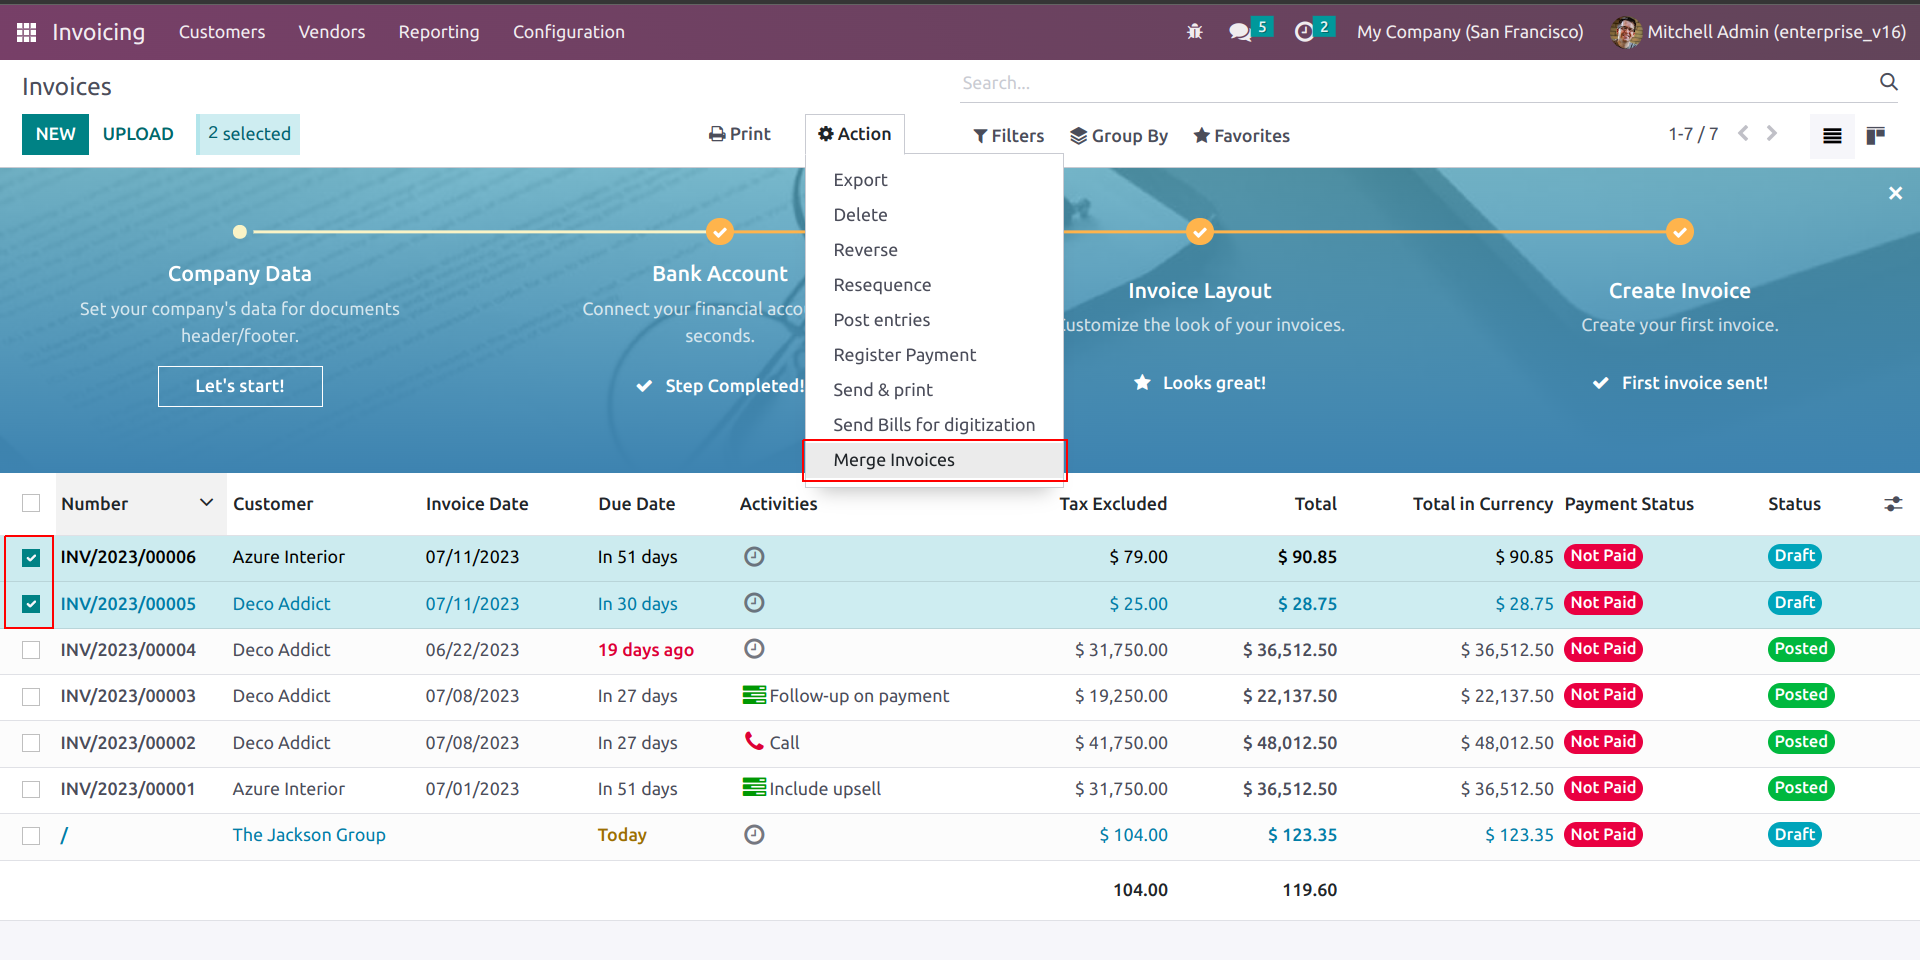Click Follow-up on payment activity icon
Screen dimensions: 1920x960
(x=754, y=695)
